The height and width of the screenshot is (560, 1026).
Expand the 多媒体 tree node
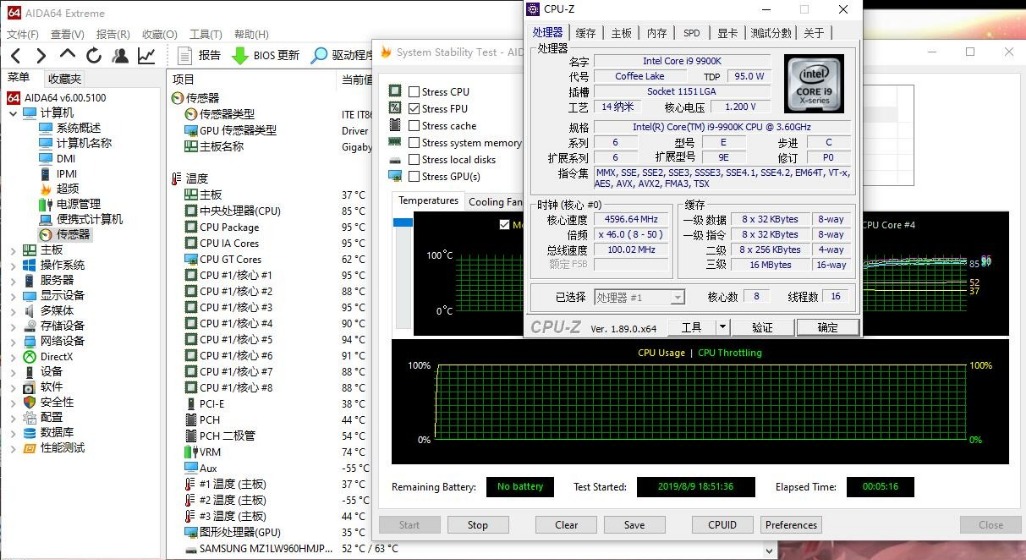point(13,311)
